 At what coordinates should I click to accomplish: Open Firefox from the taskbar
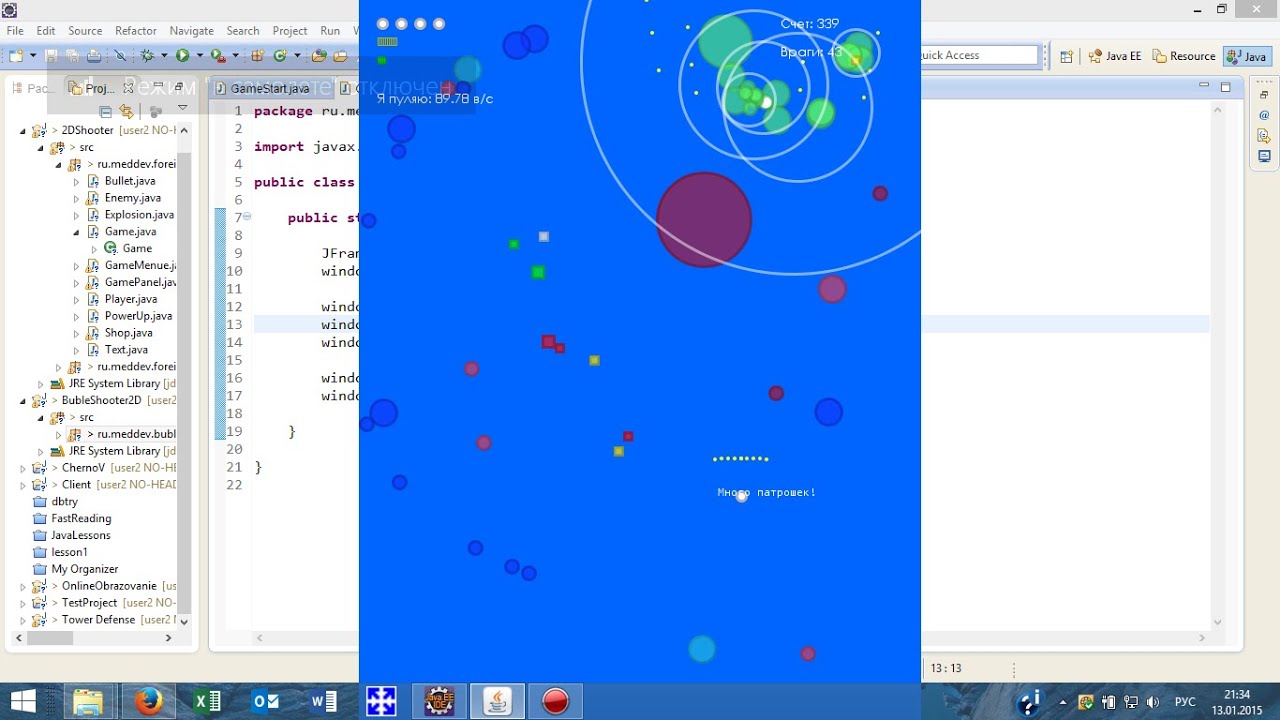click(x=148, y=701)
